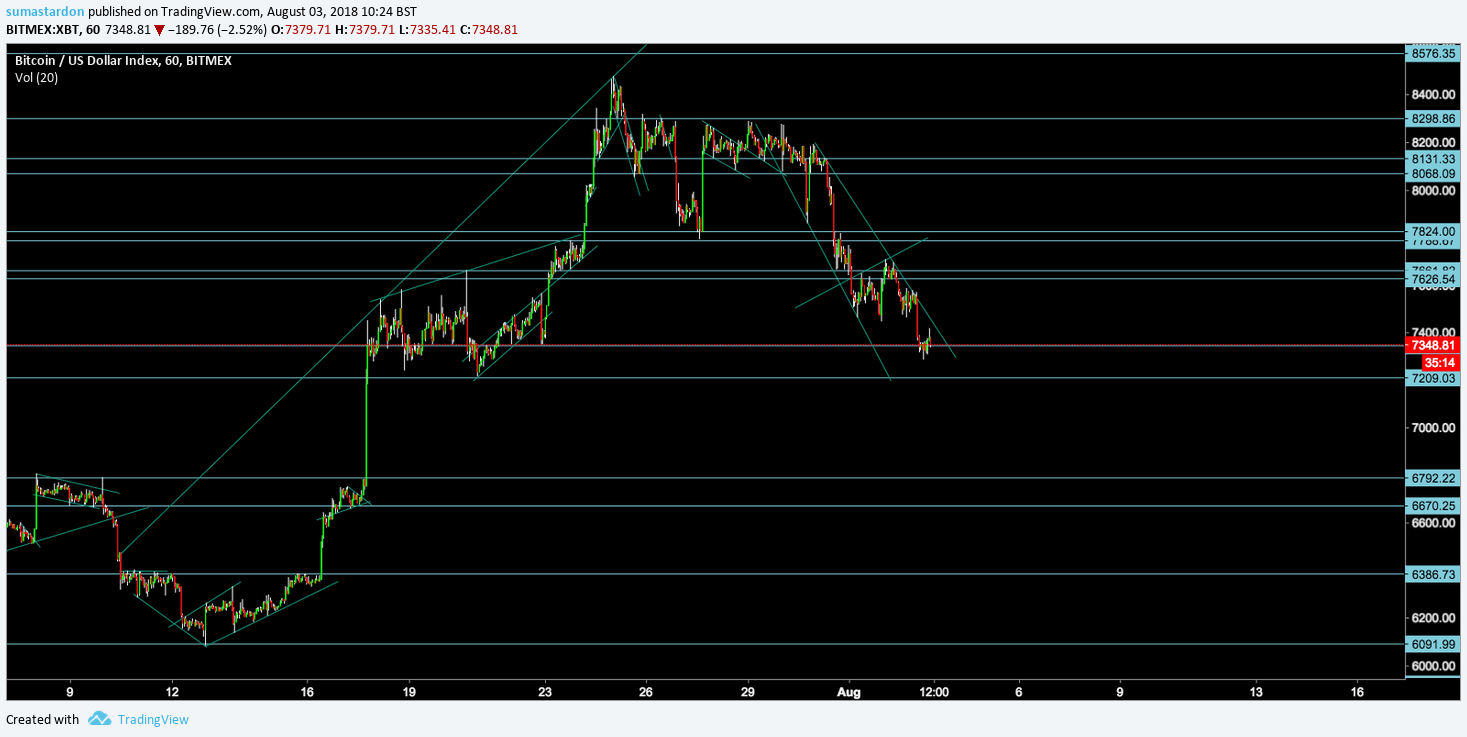
Task: Click the TradingView cloud logo icon
Action: [98, 718]
